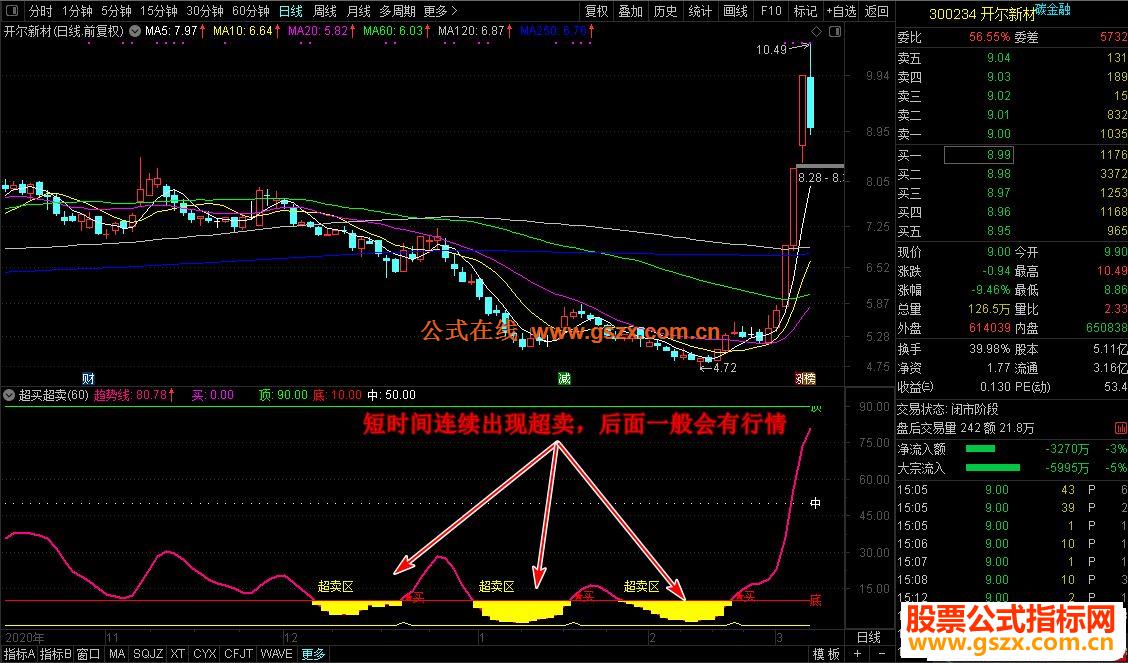Click the 减 marker on the chart
Viewport: 1128px width, 663px height.
coord(564,378)
